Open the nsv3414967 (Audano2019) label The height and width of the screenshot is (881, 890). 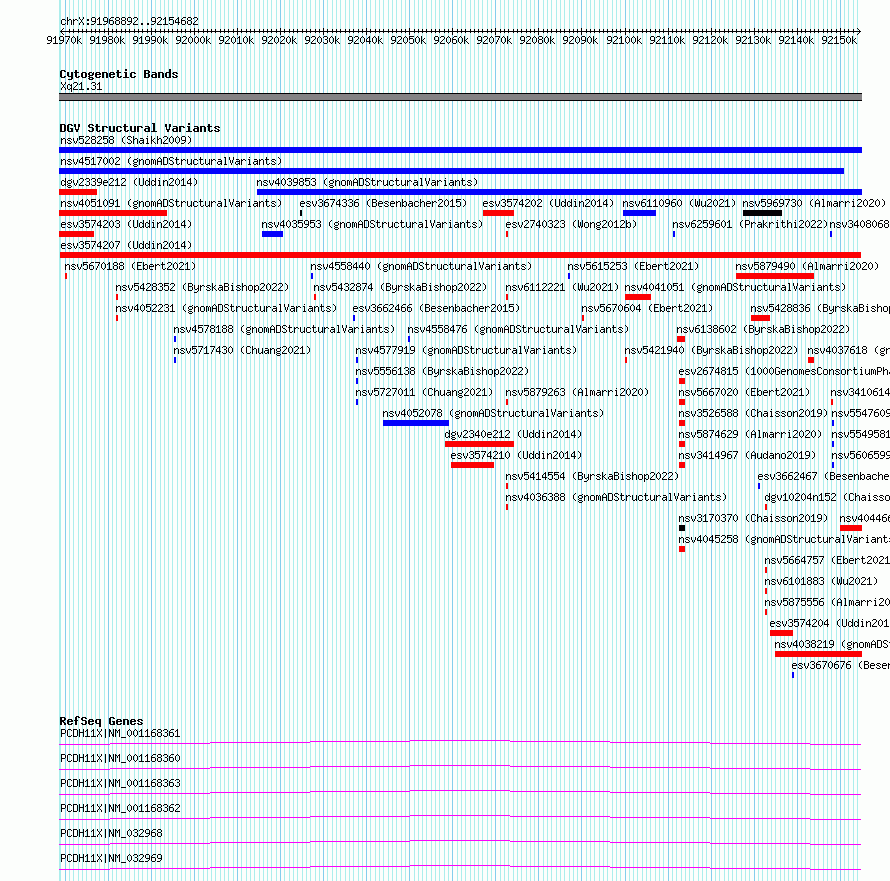coord(747,455)
